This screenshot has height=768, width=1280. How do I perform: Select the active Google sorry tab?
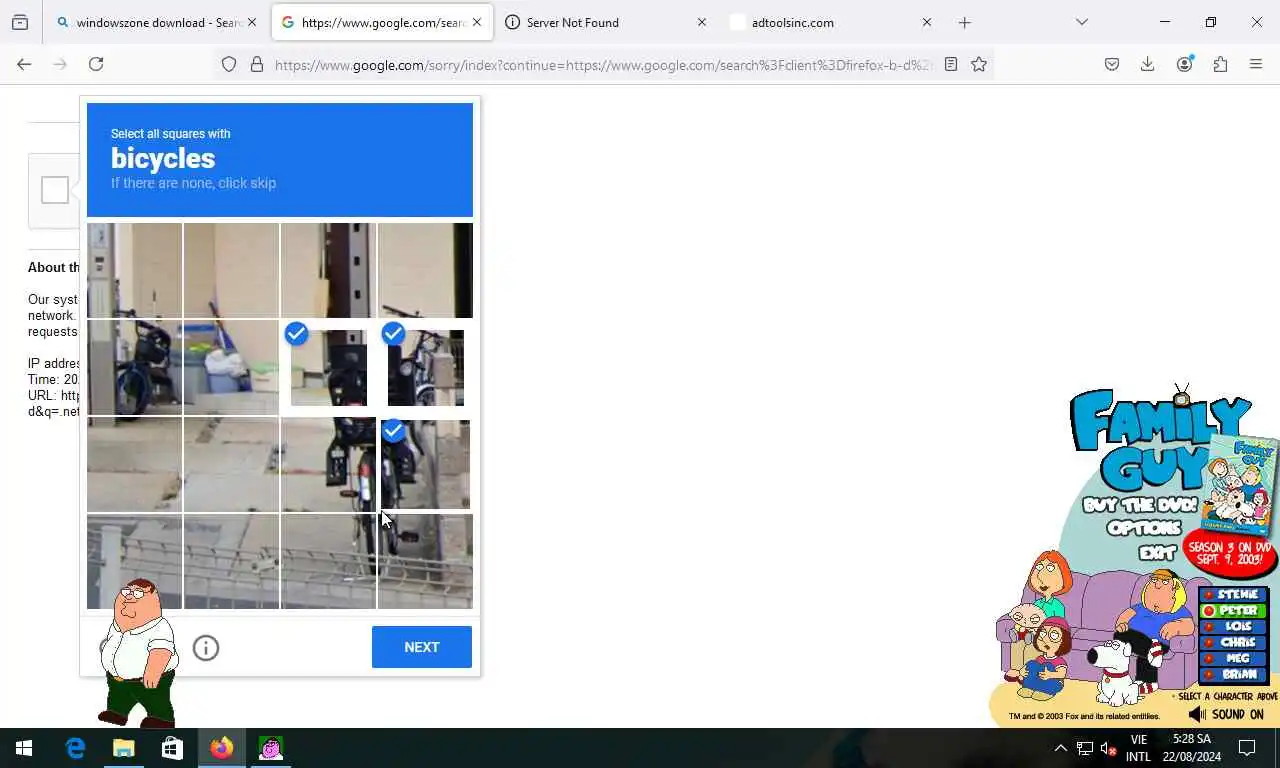point(382,22)
